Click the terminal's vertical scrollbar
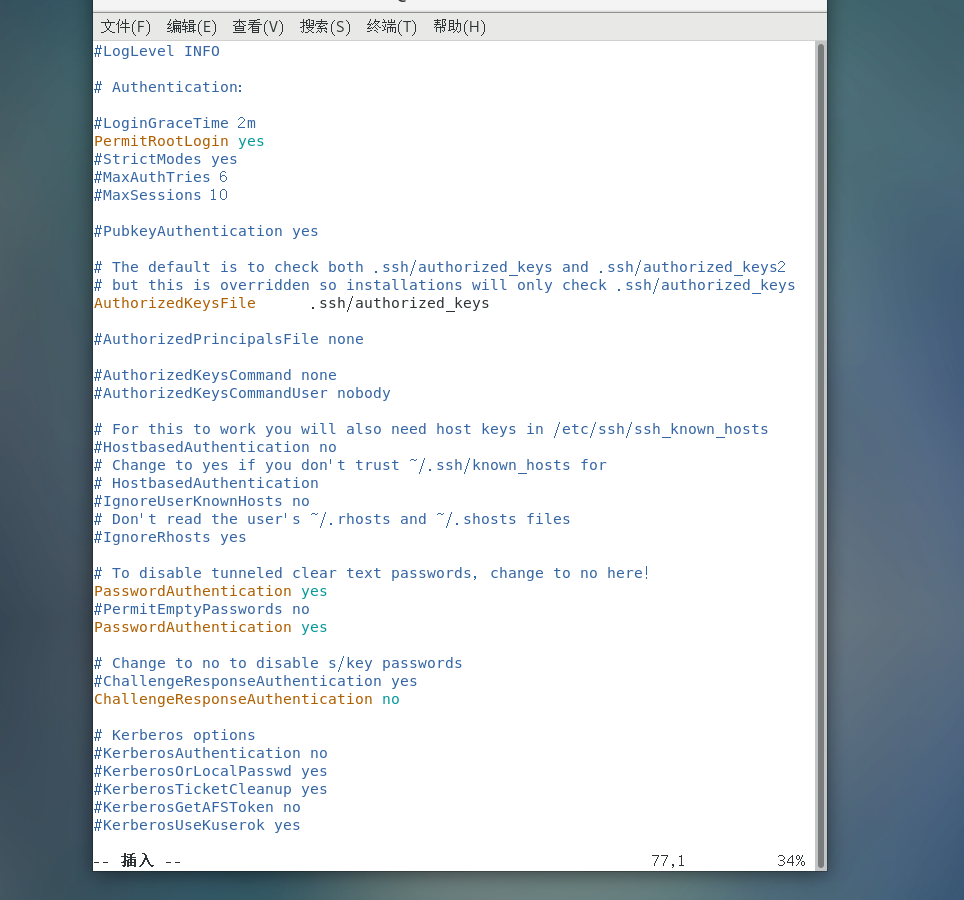This screenshot has width=964, height=900. tap(821, 450)
